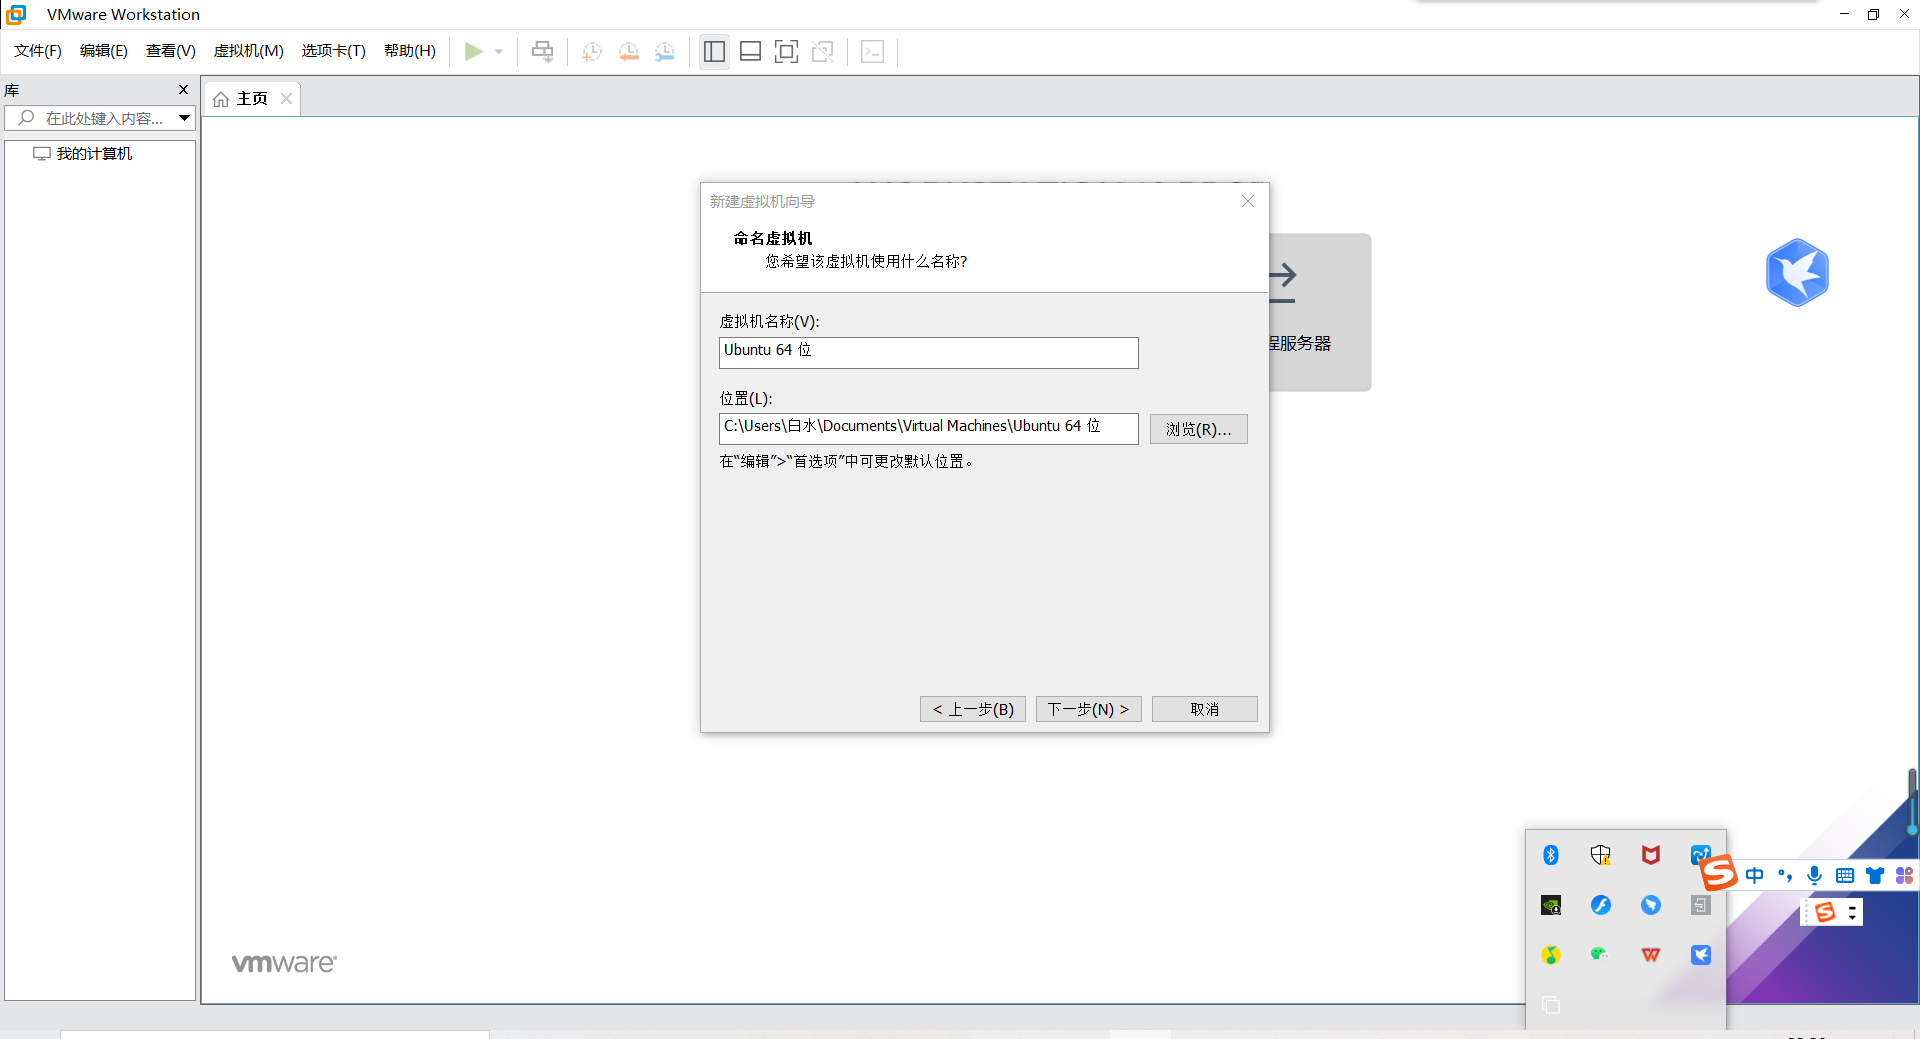Click the 虚拟机名称 text field
The image size is (1920, 1039).
(929, 352)
